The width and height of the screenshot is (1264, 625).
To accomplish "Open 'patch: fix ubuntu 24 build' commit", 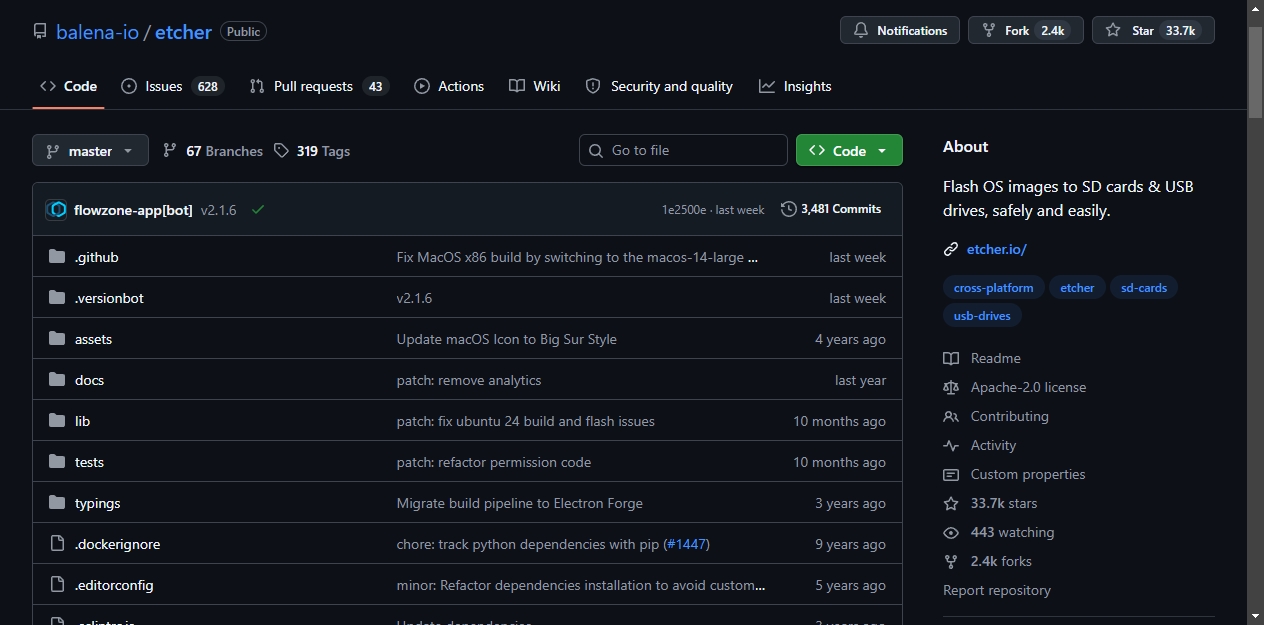I will coord(526,421).
